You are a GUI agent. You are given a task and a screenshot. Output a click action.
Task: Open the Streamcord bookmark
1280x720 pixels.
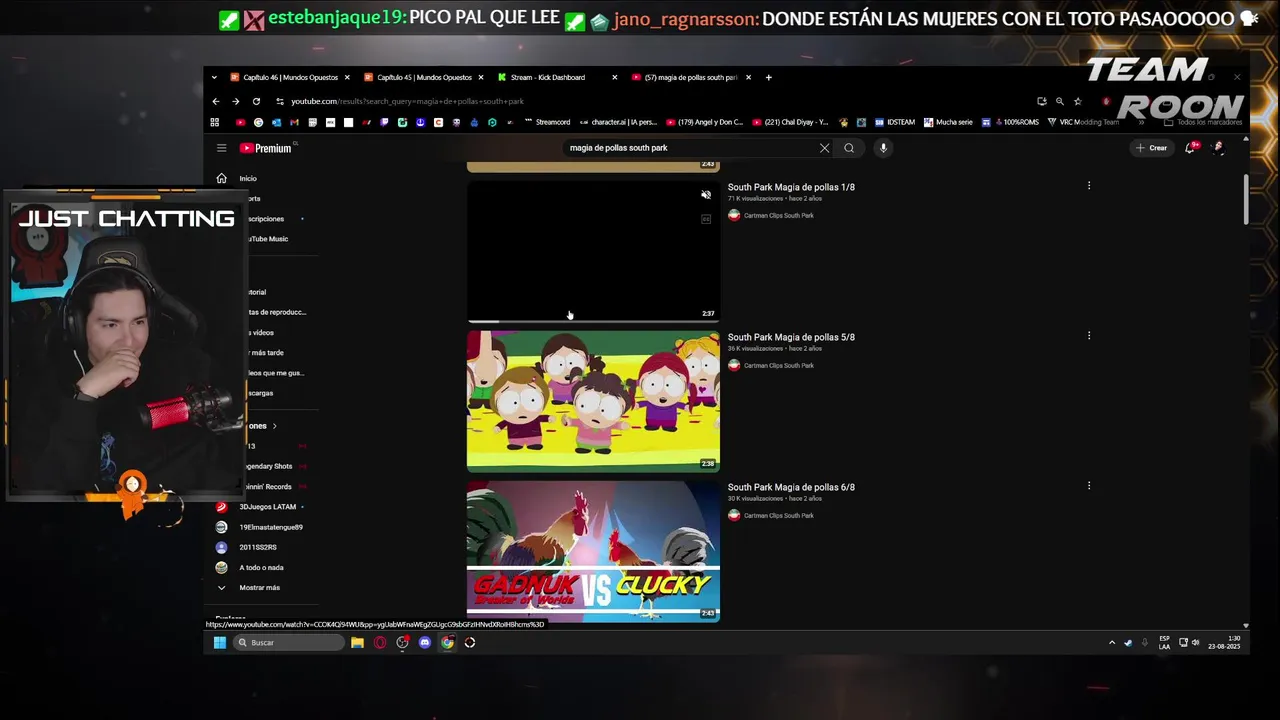pos(548,122)
